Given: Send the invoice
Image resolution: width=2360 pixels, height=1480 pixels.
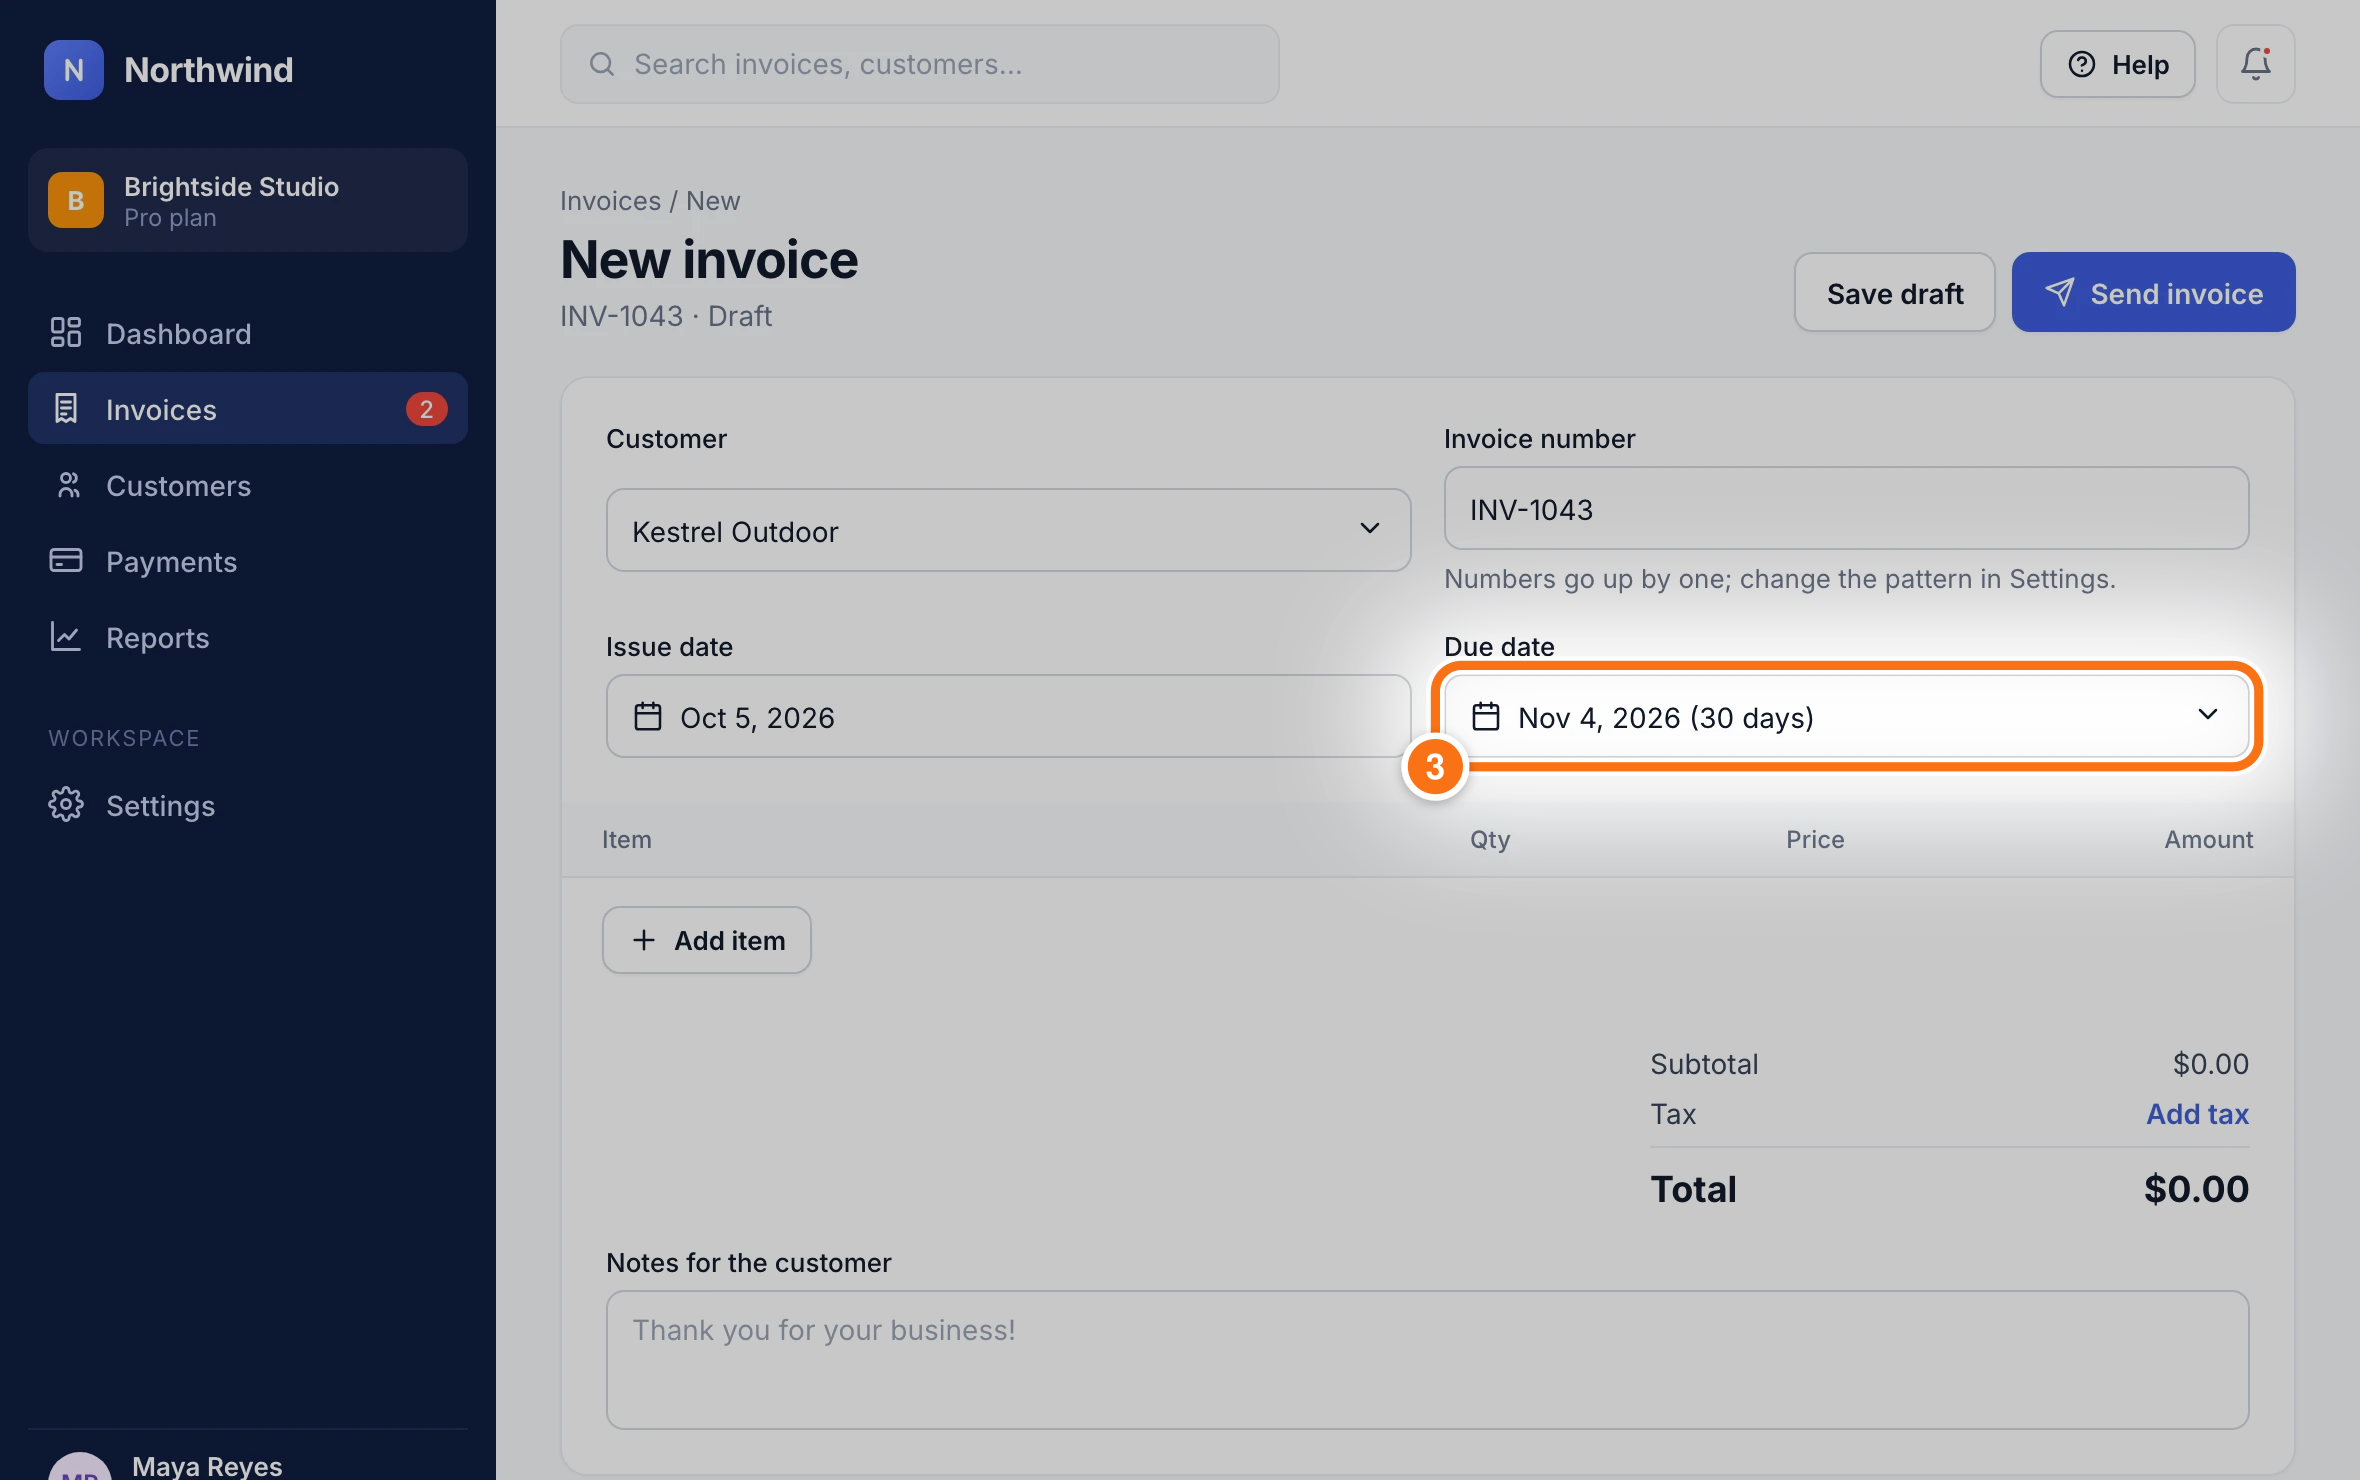Looking at the screenshot, I should [2154, 293].
